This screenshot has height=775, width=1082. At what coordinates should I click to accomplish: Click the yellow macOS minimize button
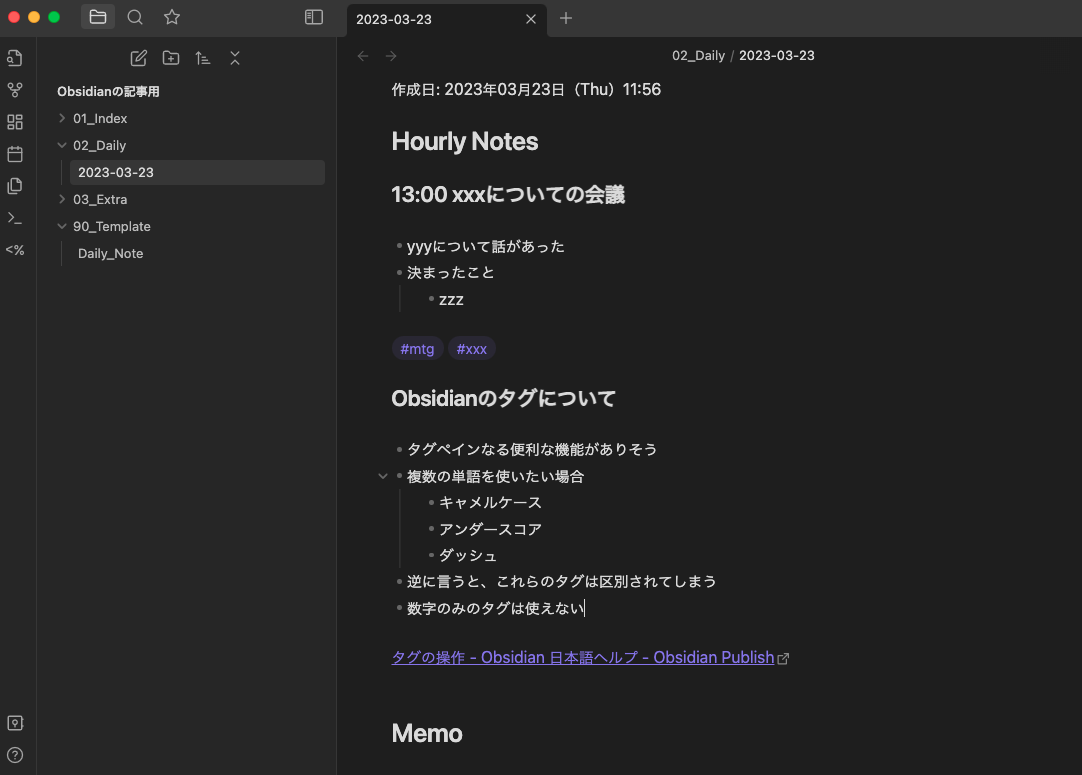34,17
